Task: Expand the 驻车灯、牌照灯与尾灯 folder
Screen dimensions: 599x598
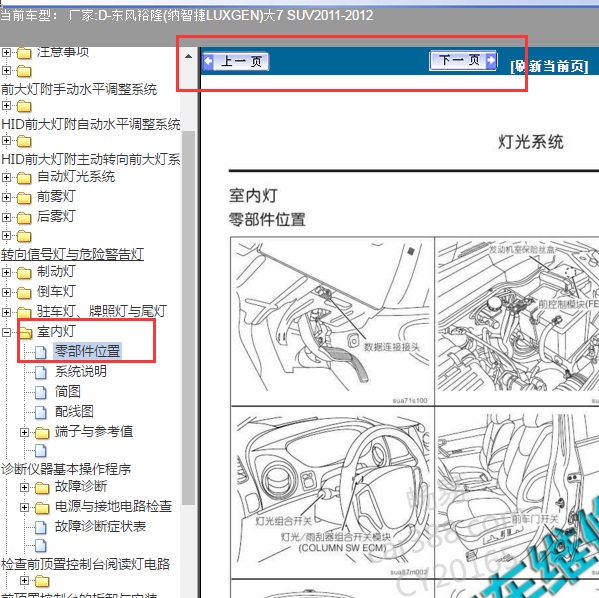Action: pyautogui.click(x=6, y=312)
